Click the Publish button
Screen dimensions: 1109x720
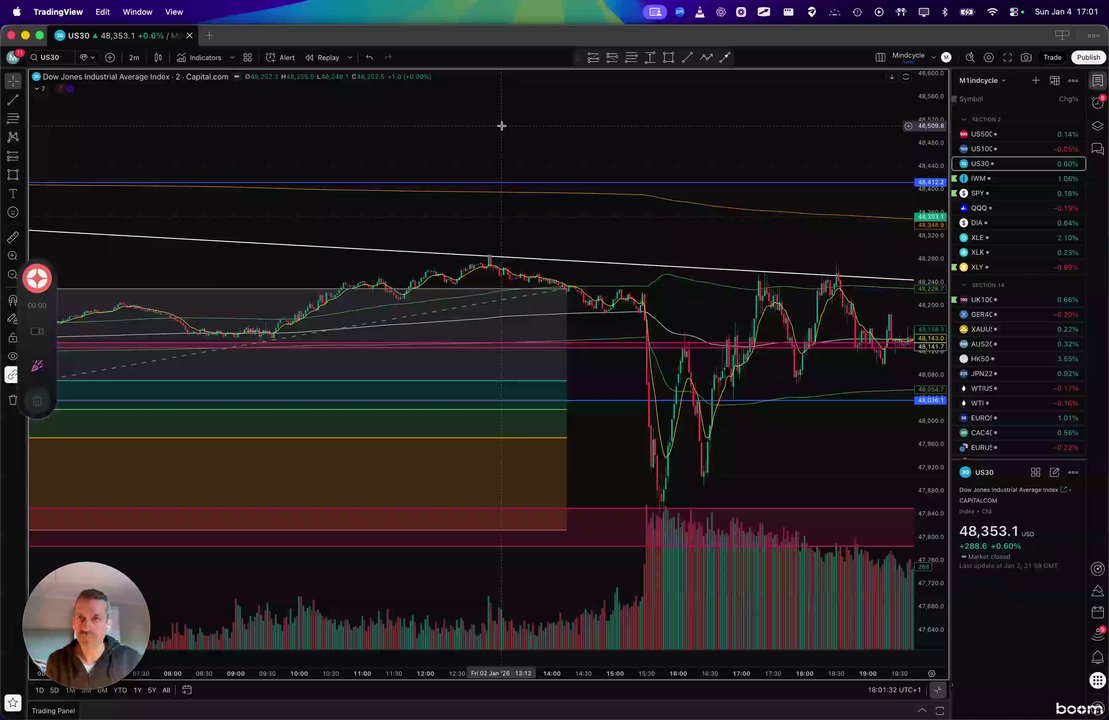pos(1088,57)
